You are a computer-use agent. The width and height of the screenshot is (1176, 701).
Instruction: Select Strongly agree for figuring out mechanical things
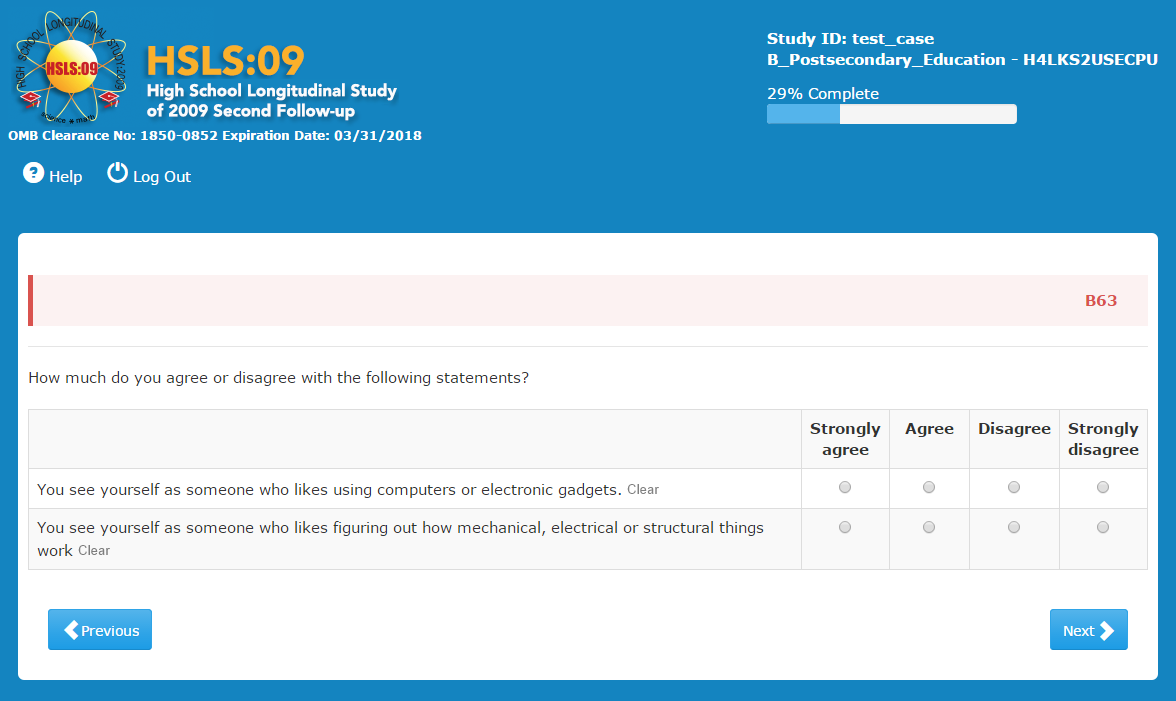[x=845, y=527]
